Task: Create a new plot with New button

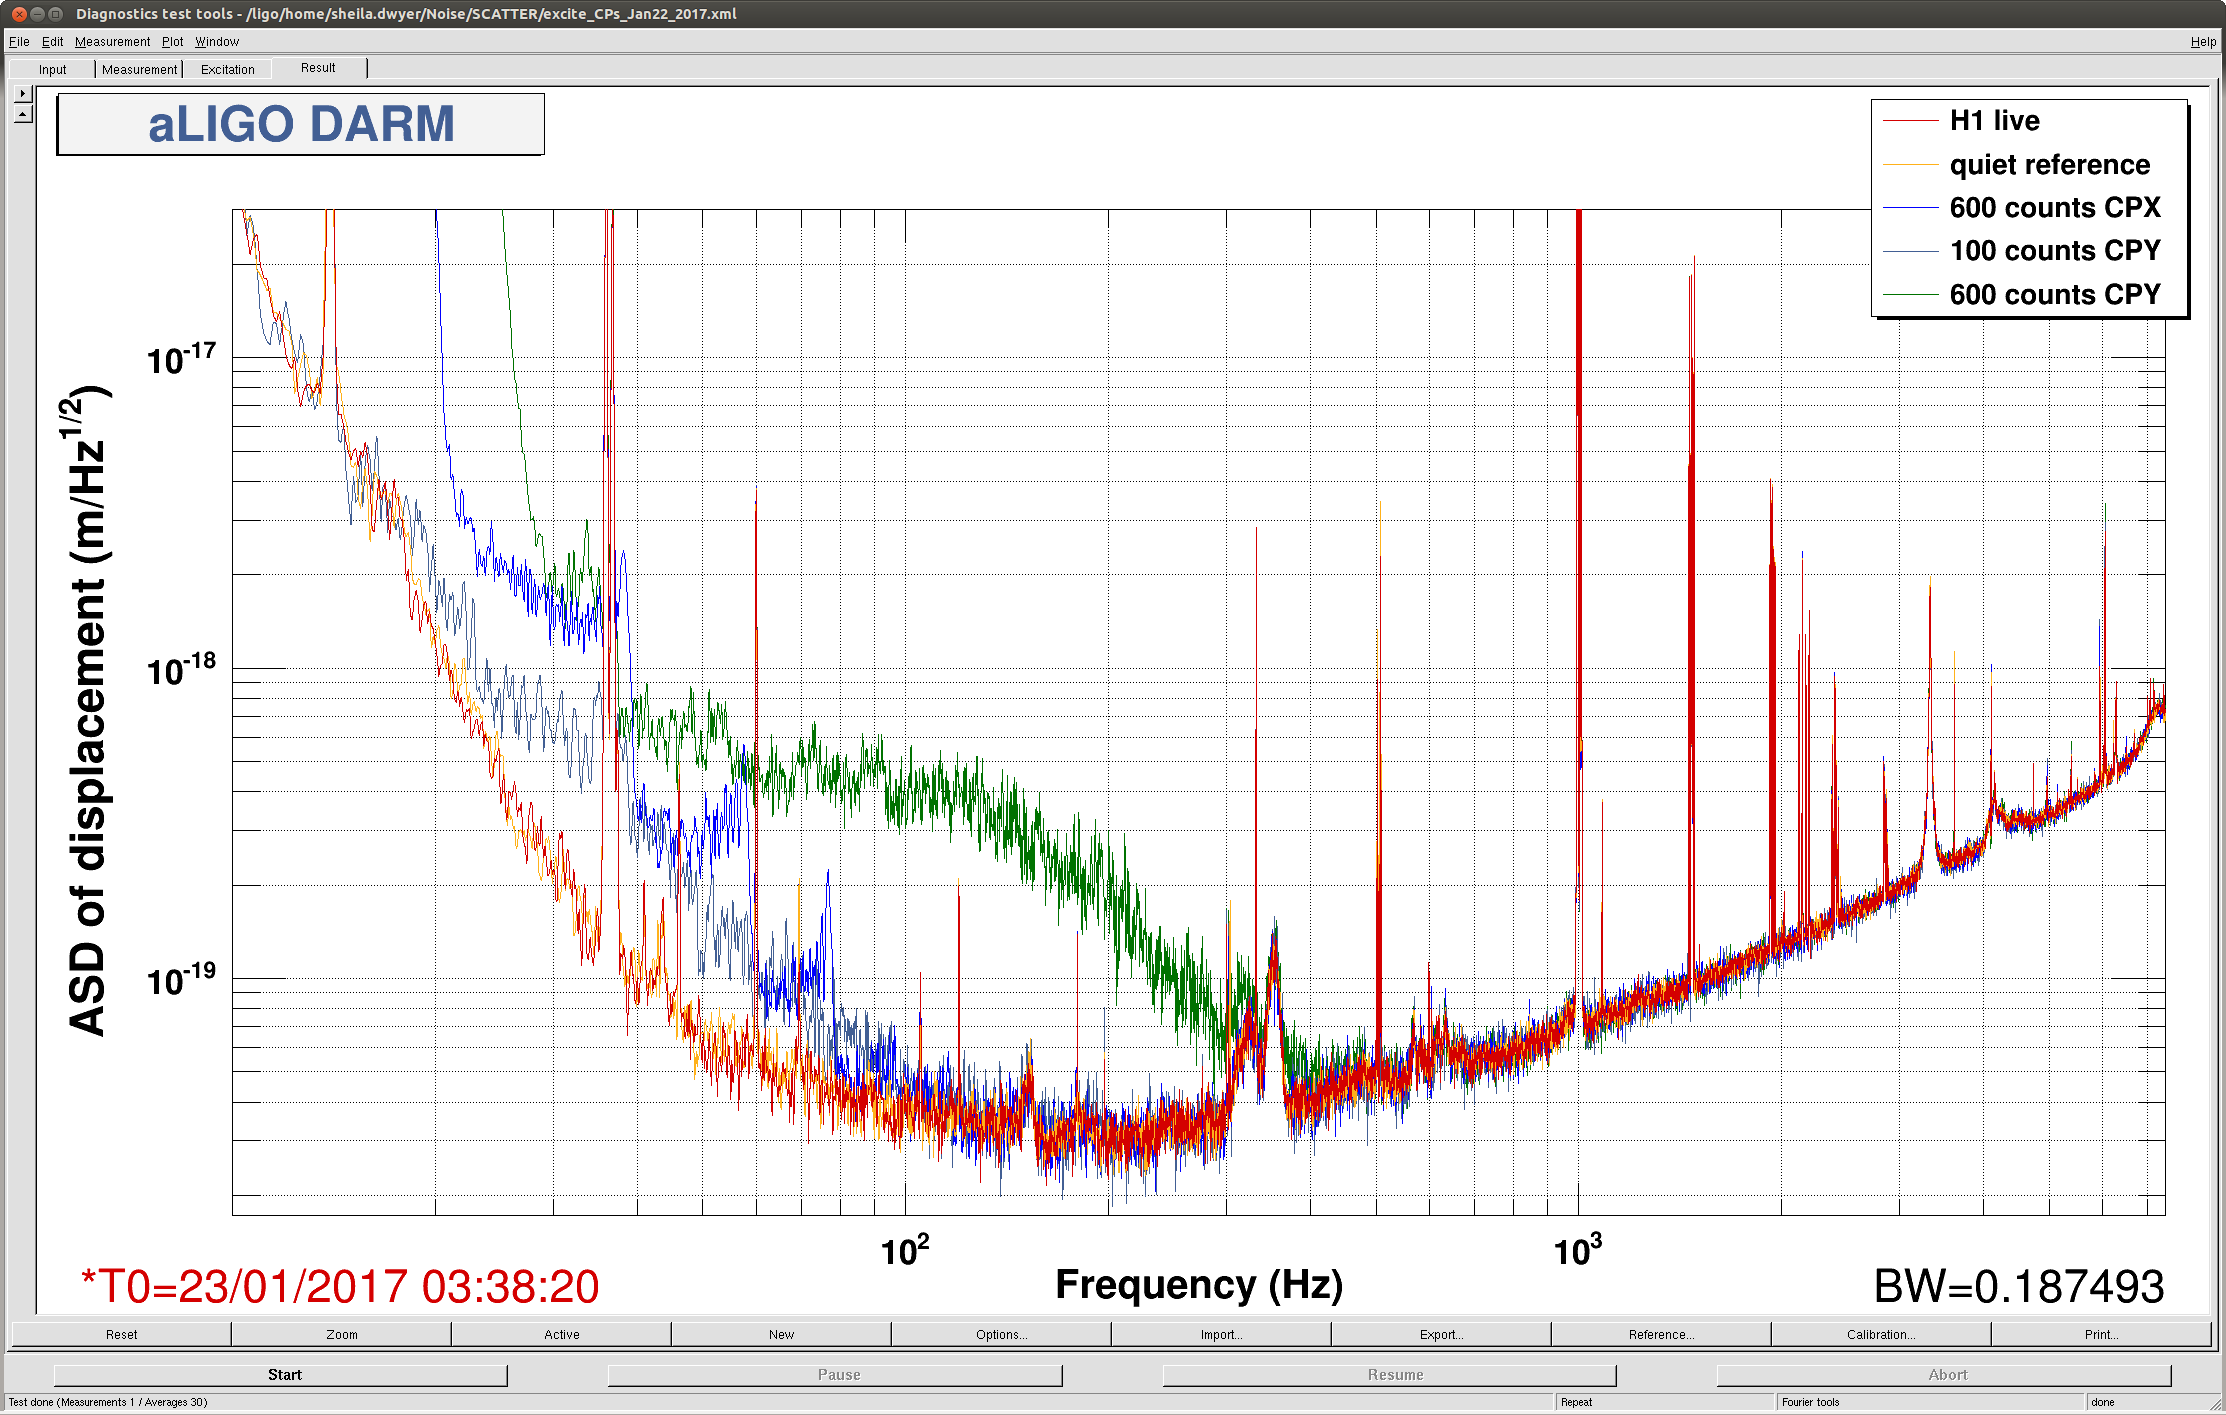Action: (x=782, y=1334)
